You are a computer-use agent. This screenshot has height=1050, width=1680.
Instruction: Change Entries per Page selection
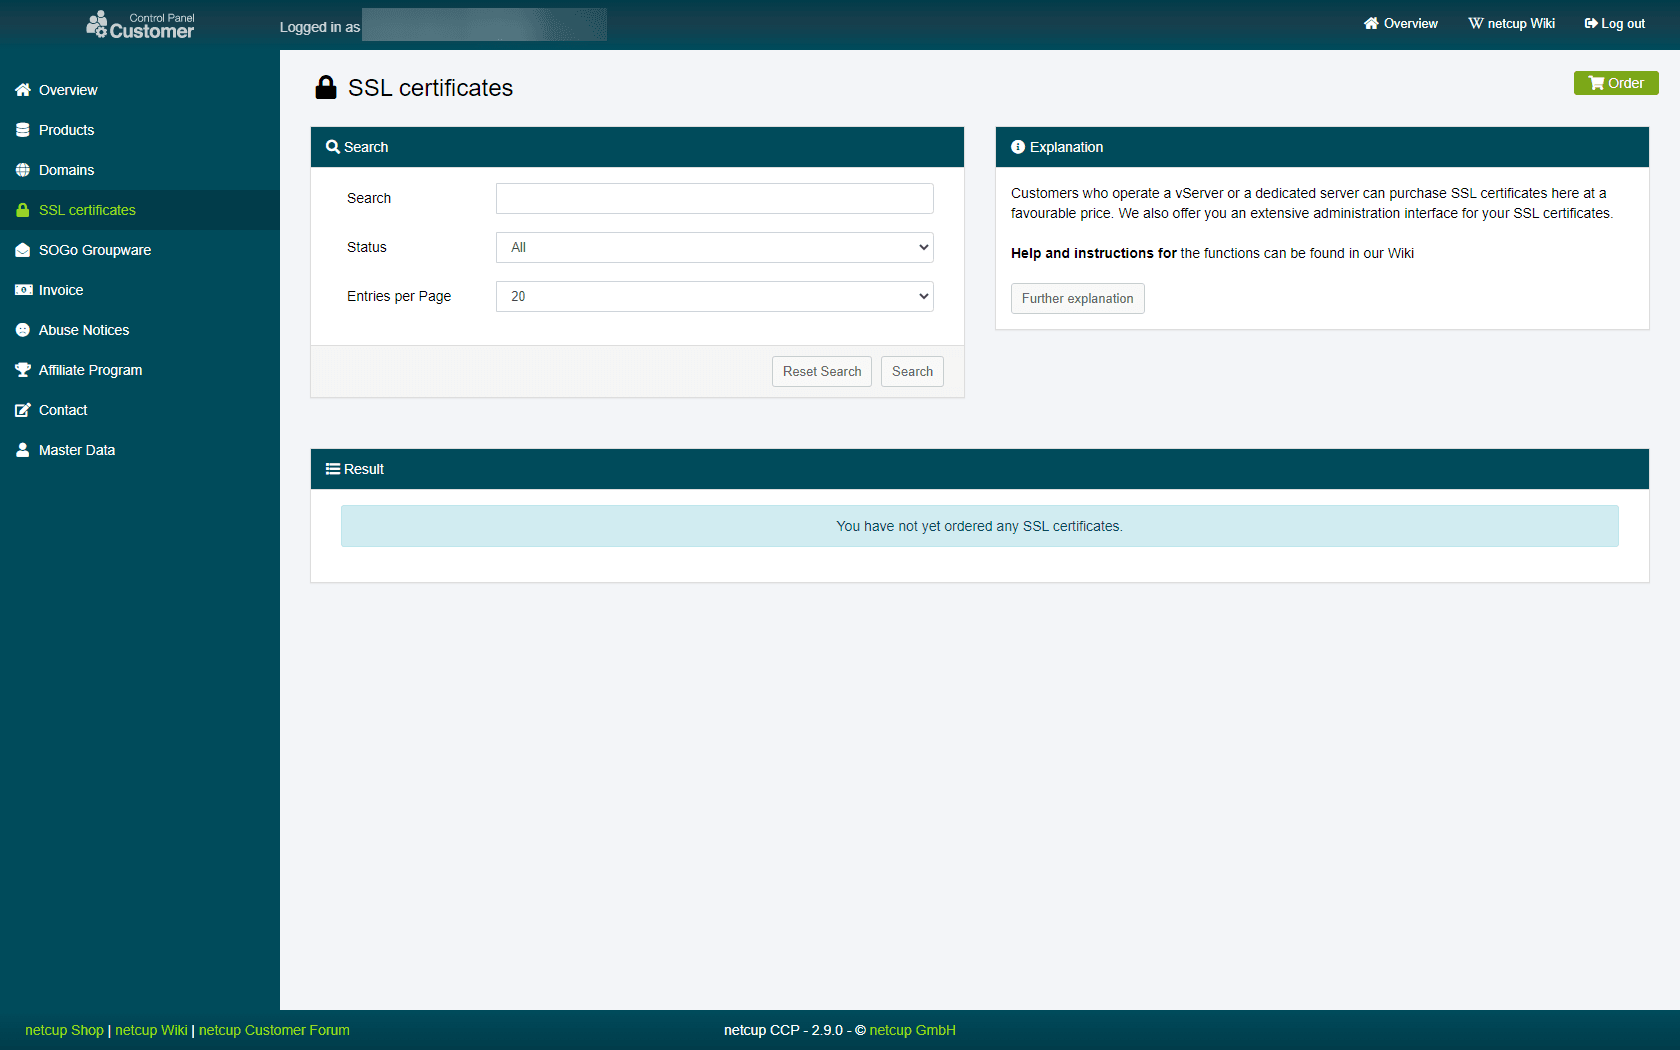[x=713, y=296]
